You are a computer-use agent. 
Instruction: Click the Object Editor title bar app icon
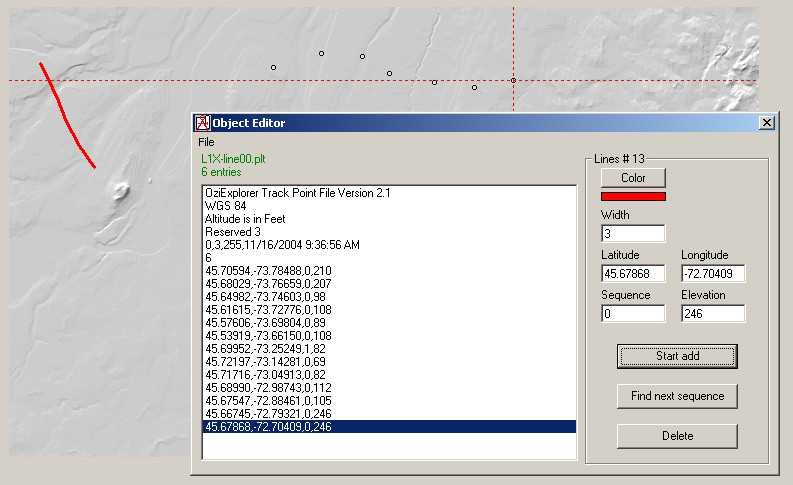202,123
